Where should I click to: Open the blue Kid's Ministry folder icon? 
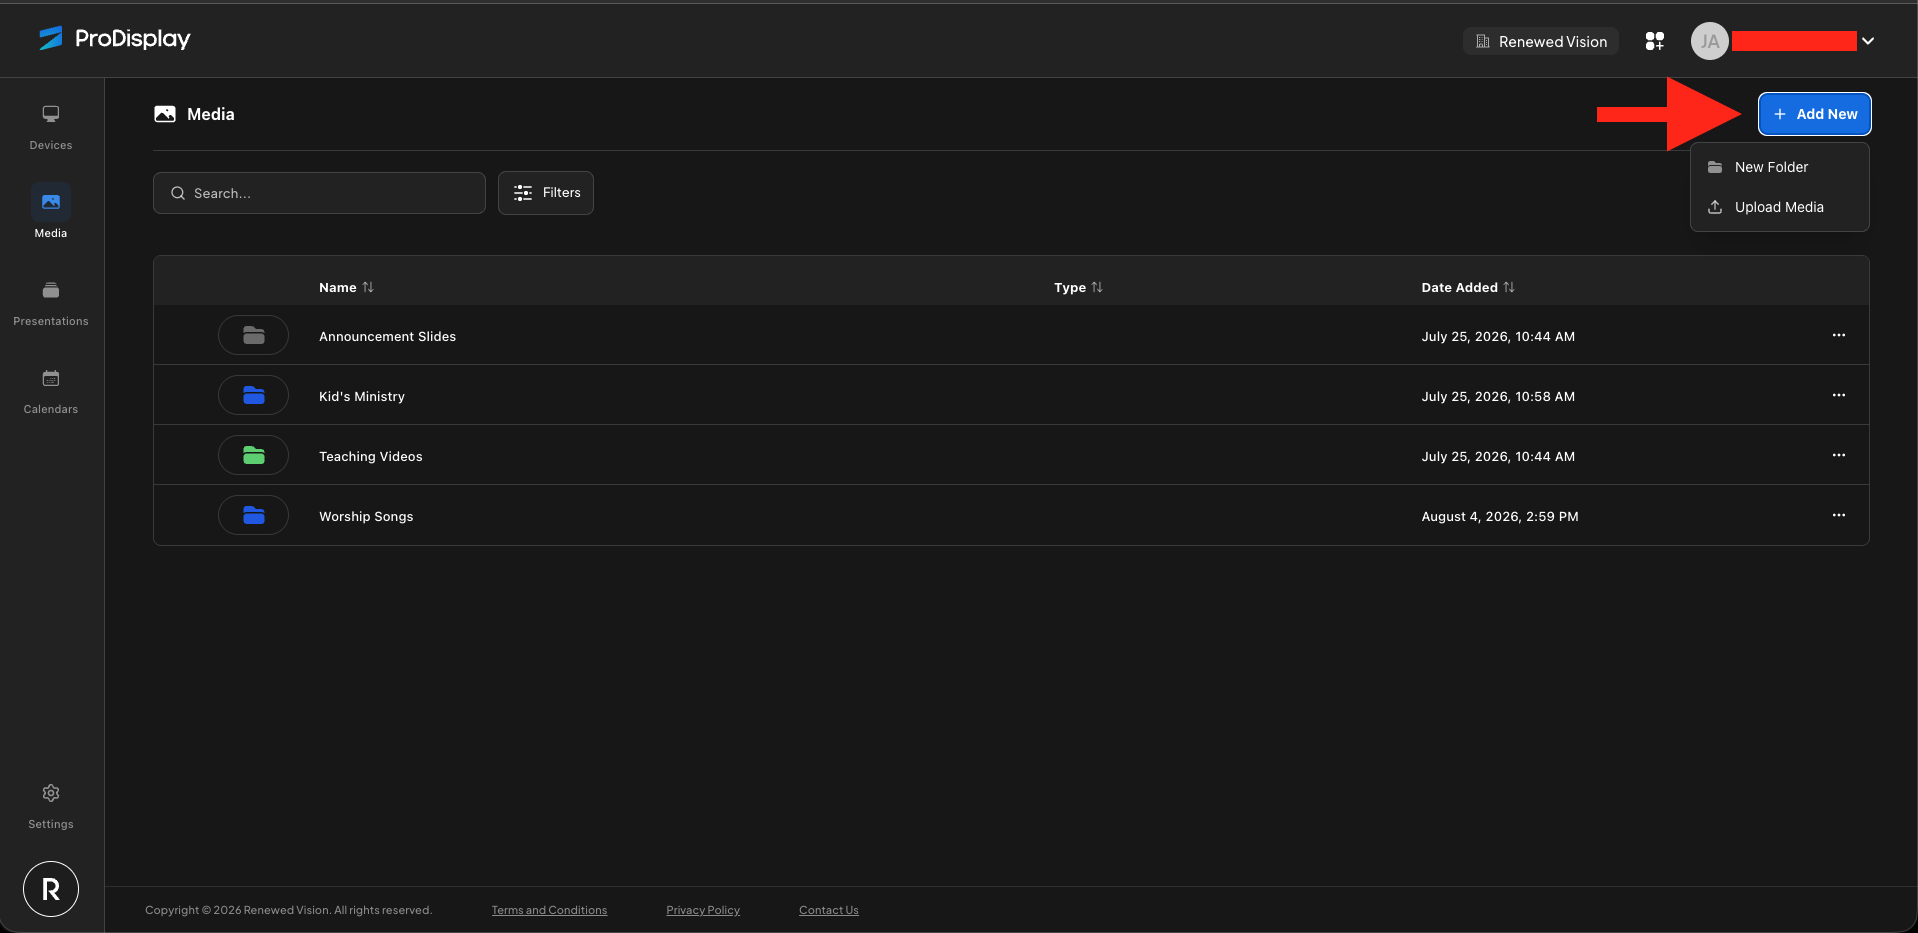[254, 396]
